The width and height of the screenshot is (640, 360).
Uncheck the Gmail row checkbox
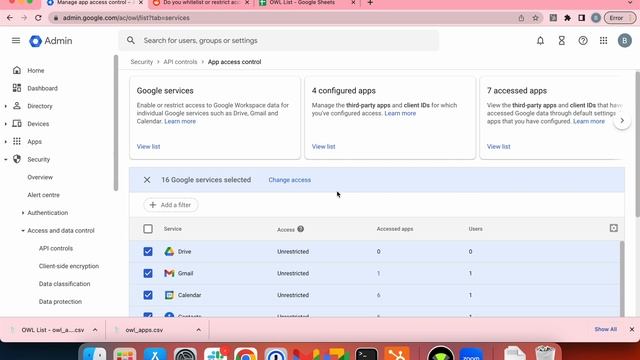tap(148, 273)
